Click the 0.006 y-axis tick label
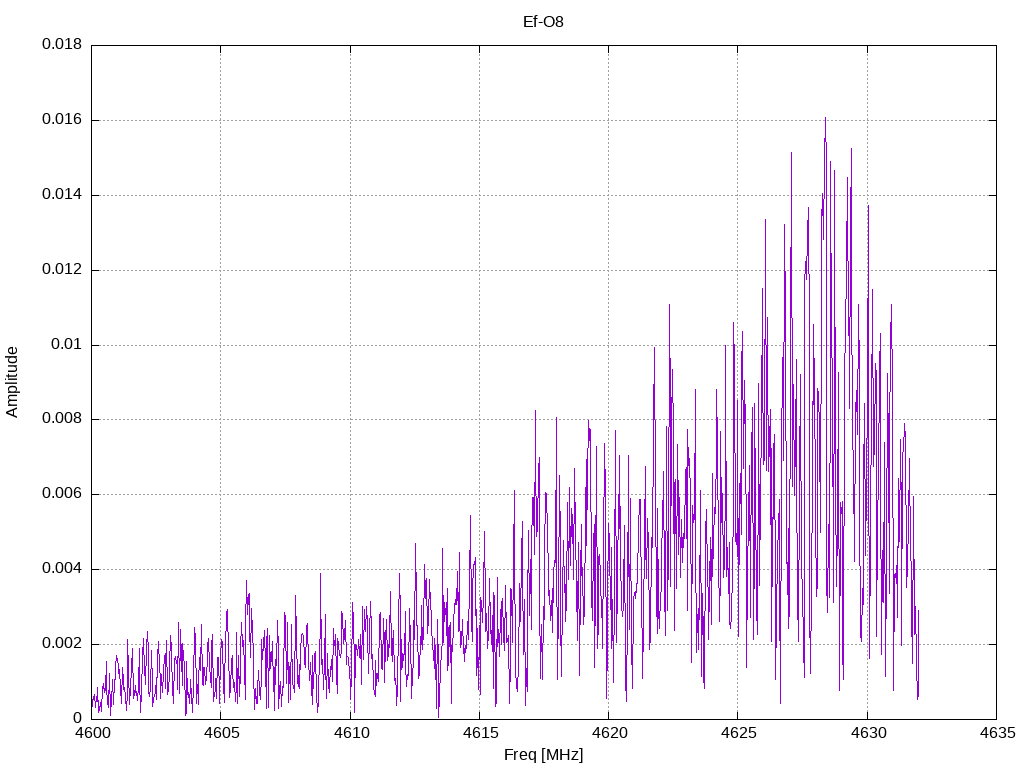This screenshot has width=1024, height=768. point(62,494)
